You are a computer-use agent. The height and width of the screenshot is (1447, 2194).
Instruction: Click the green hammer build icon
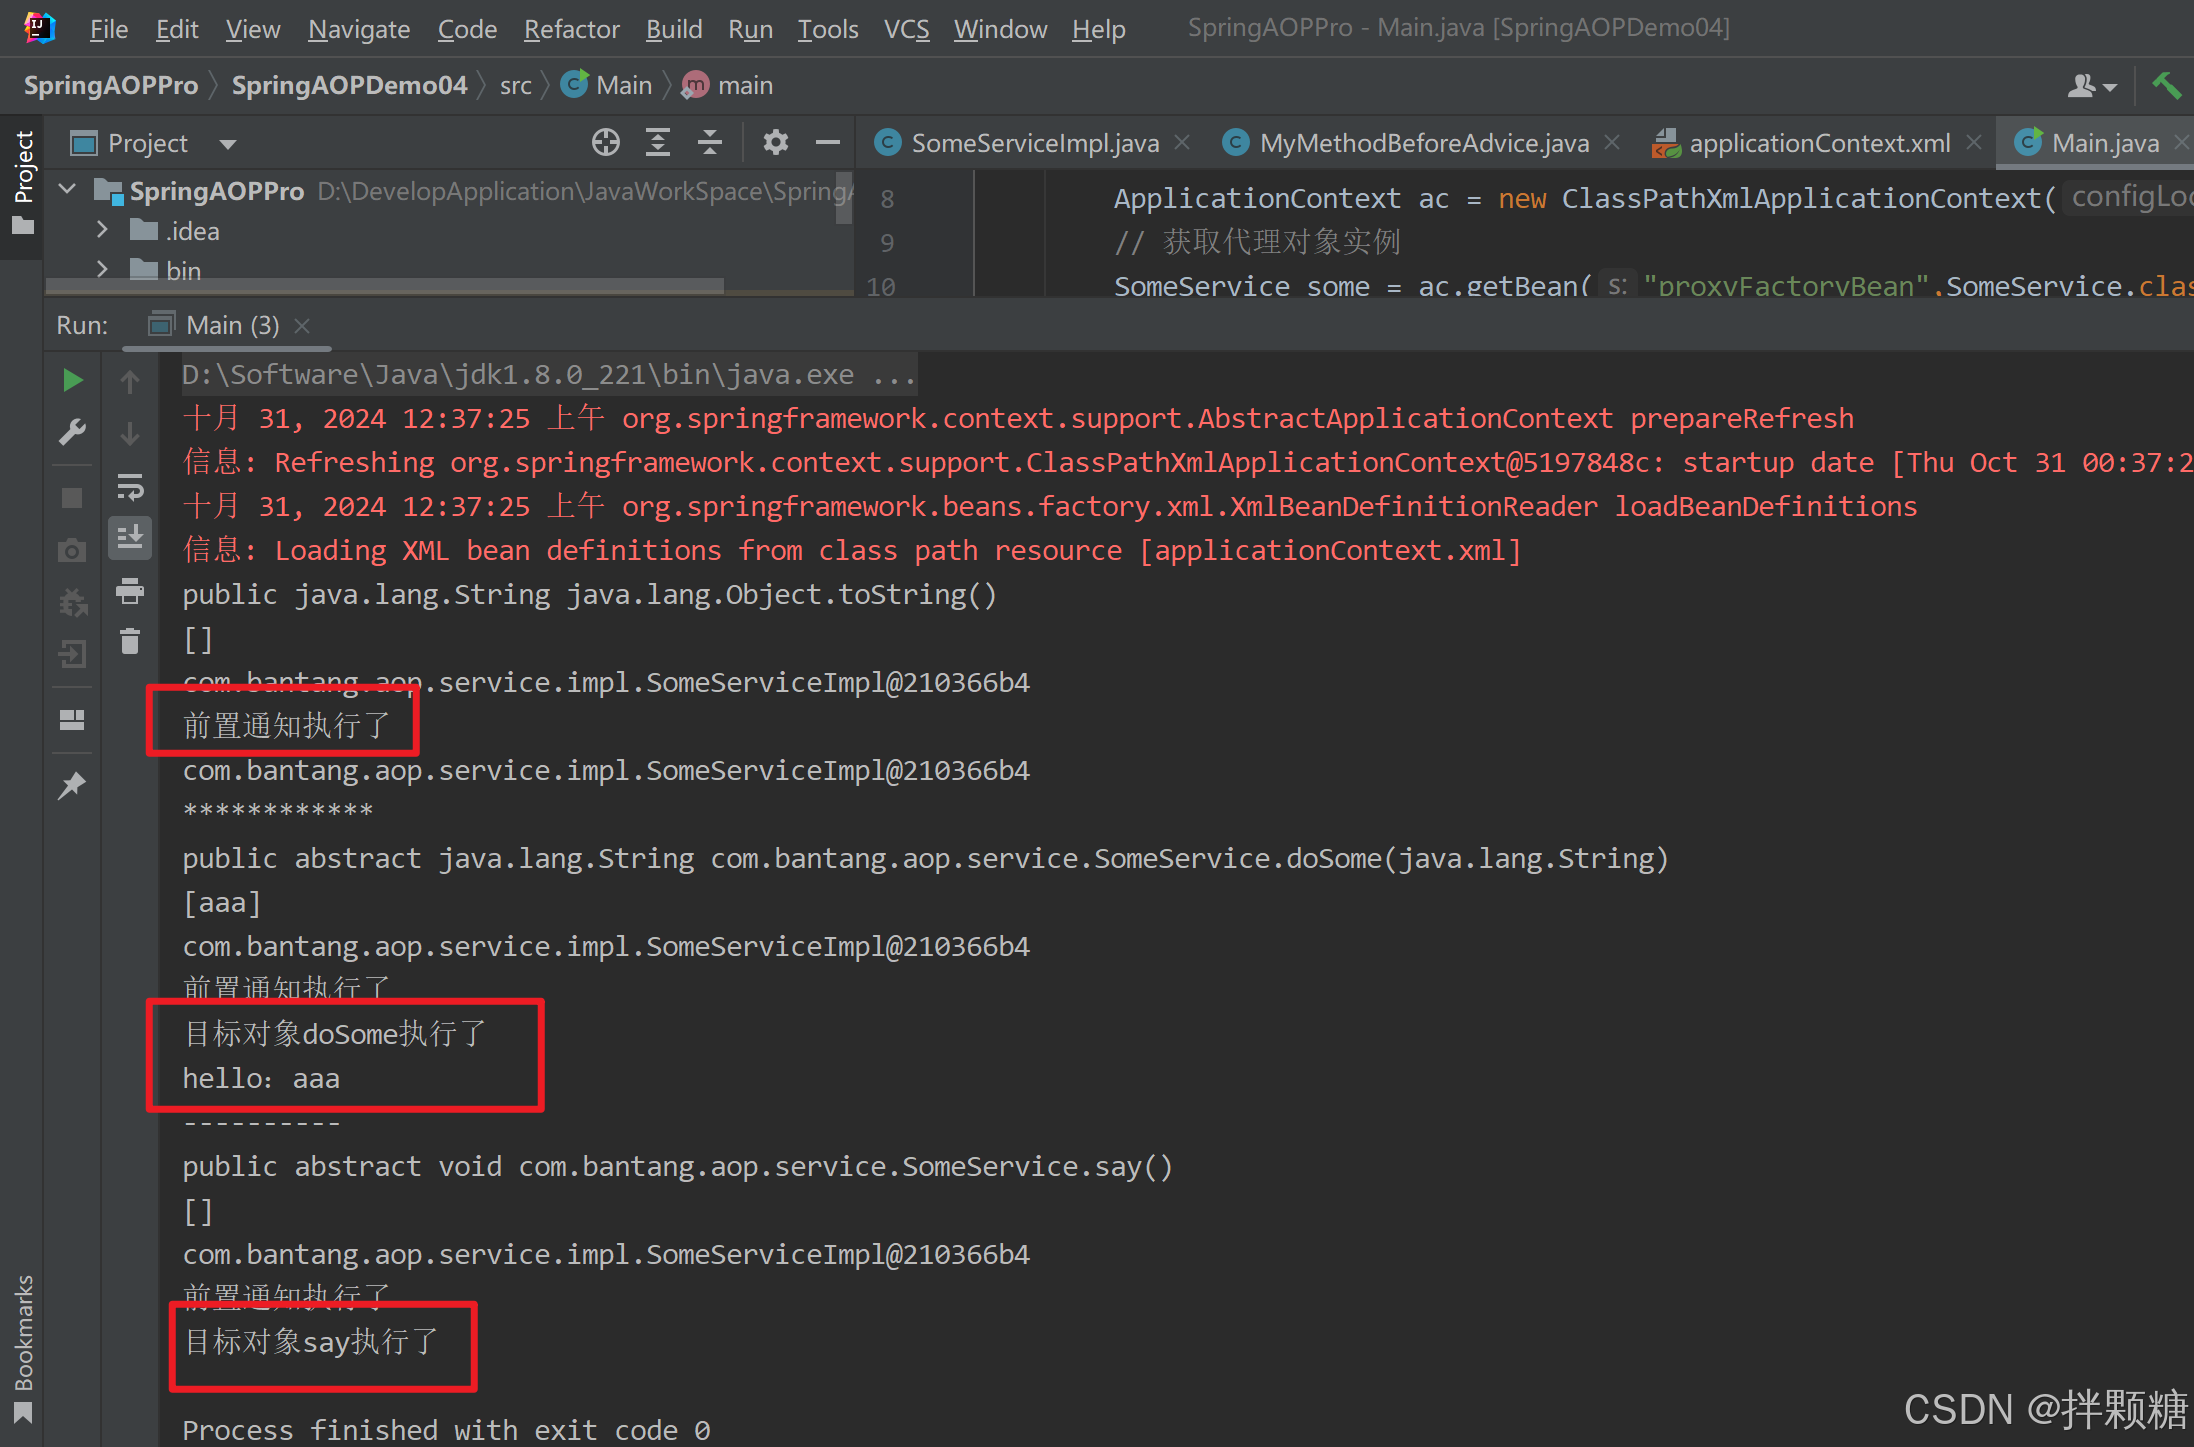[2166, 86]
